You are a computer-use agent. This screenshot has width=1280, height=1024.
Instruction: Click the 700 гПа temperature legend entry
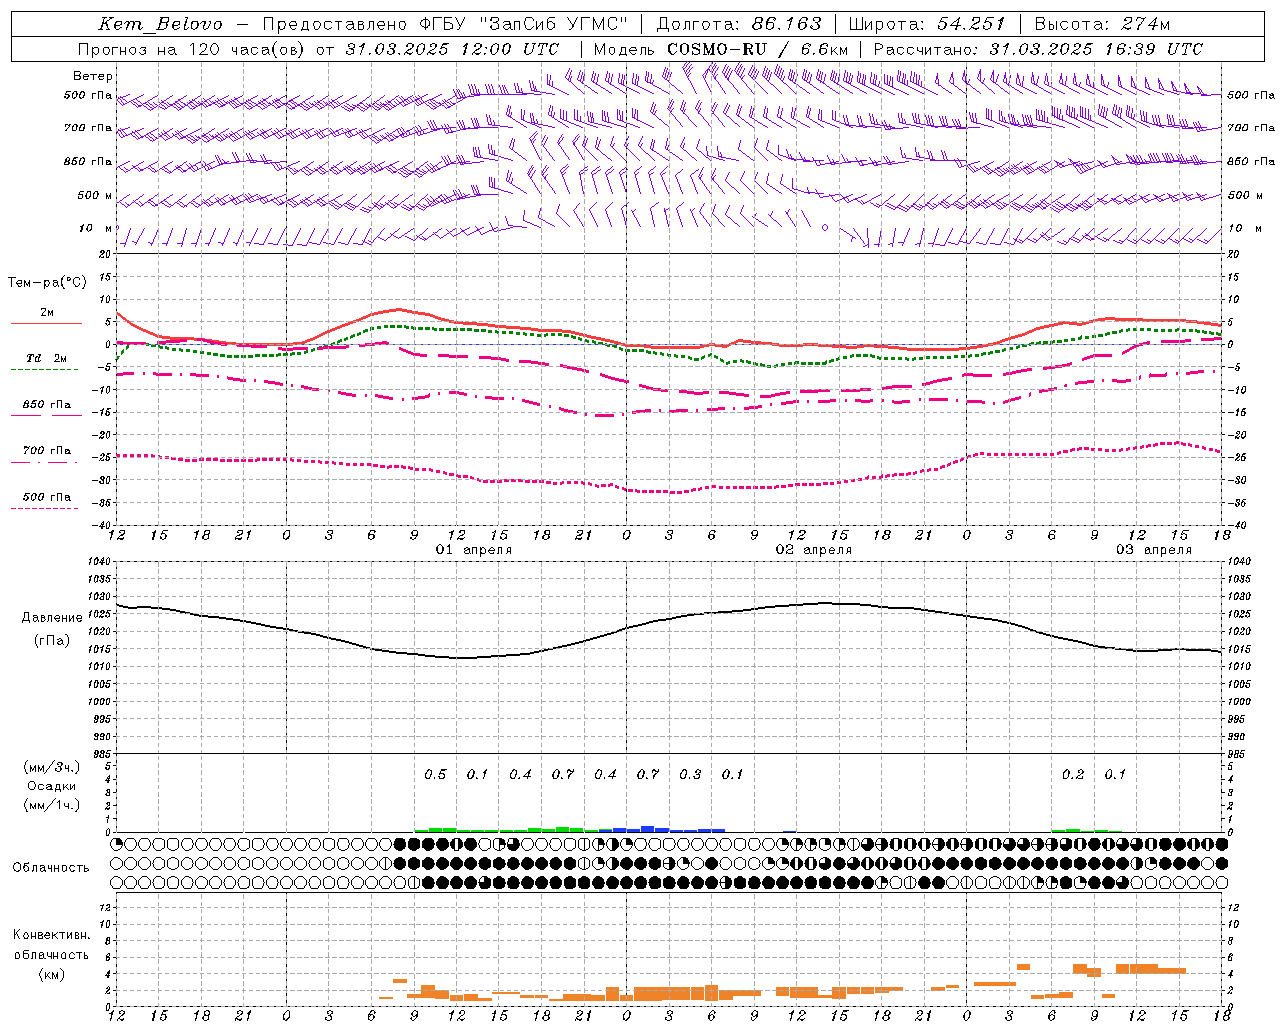(x=46, y=450)
